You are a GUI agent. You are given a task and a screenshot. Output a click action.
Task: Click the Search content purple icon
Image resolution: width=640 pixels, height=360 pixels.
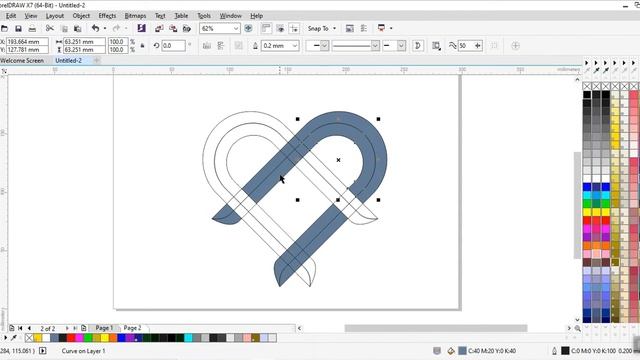[x=142, y=28]
